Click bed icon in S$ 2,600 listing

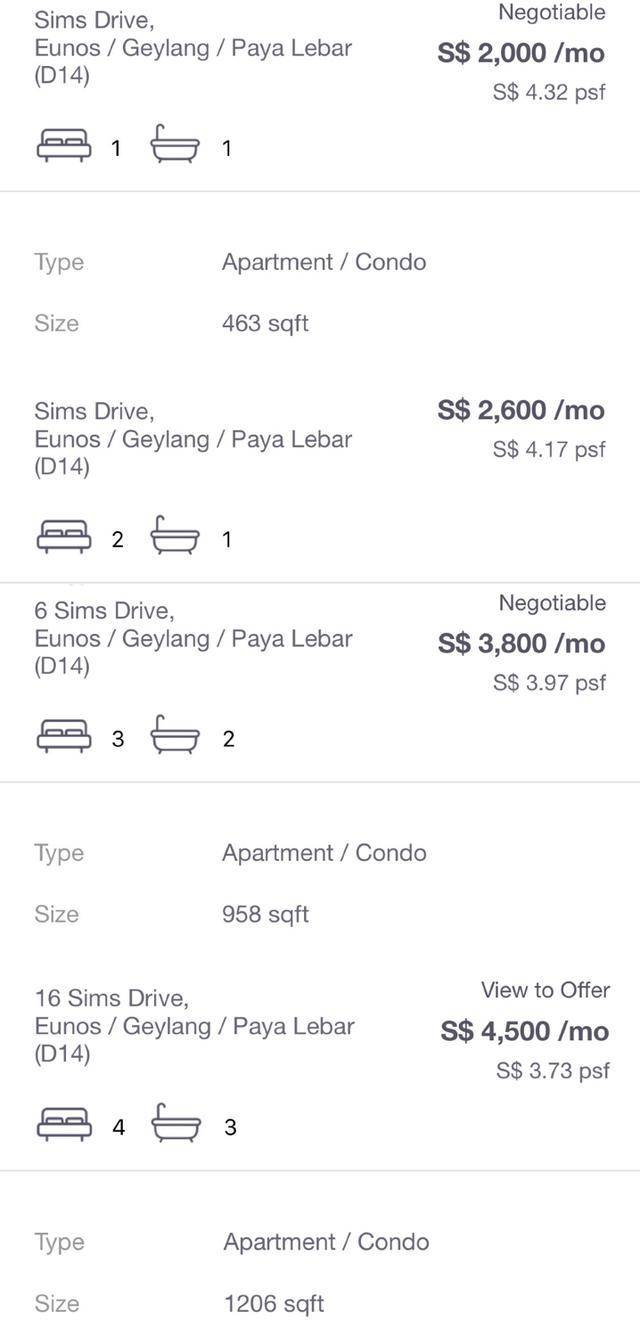pyautogui.click(x=64, y=538)
